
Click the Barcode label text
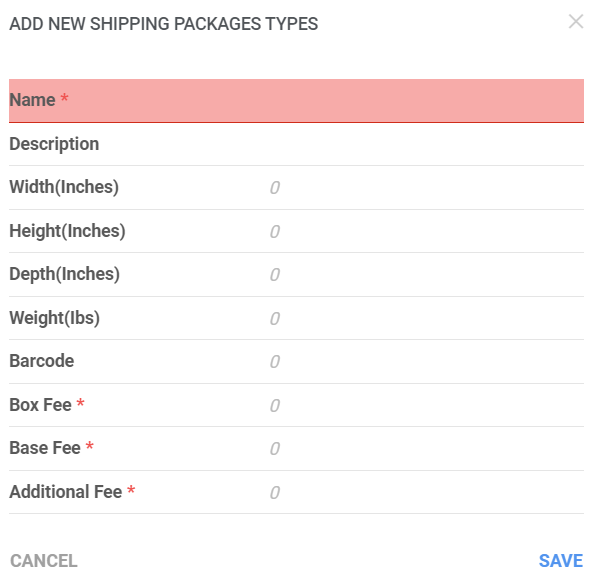pos(42,361)
